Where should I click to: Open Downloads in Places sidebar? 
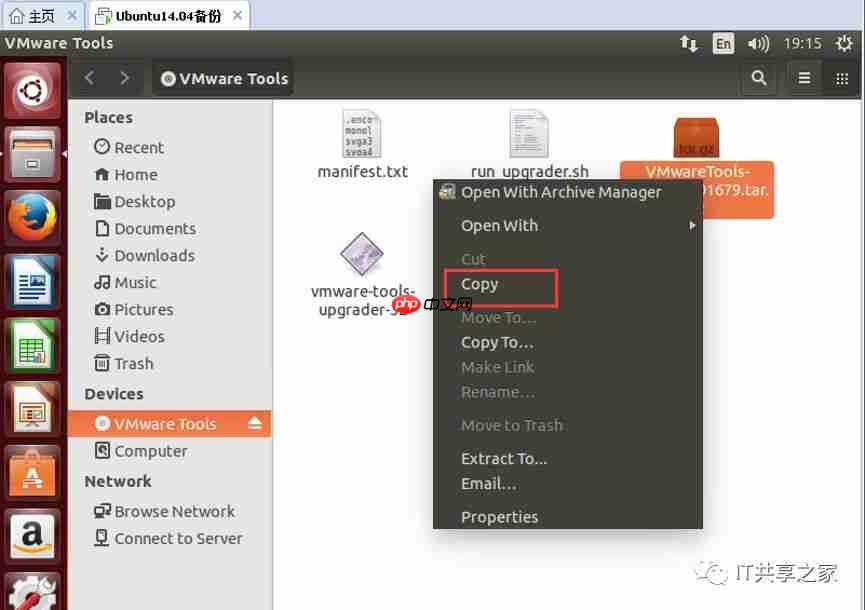pos(170,255)
